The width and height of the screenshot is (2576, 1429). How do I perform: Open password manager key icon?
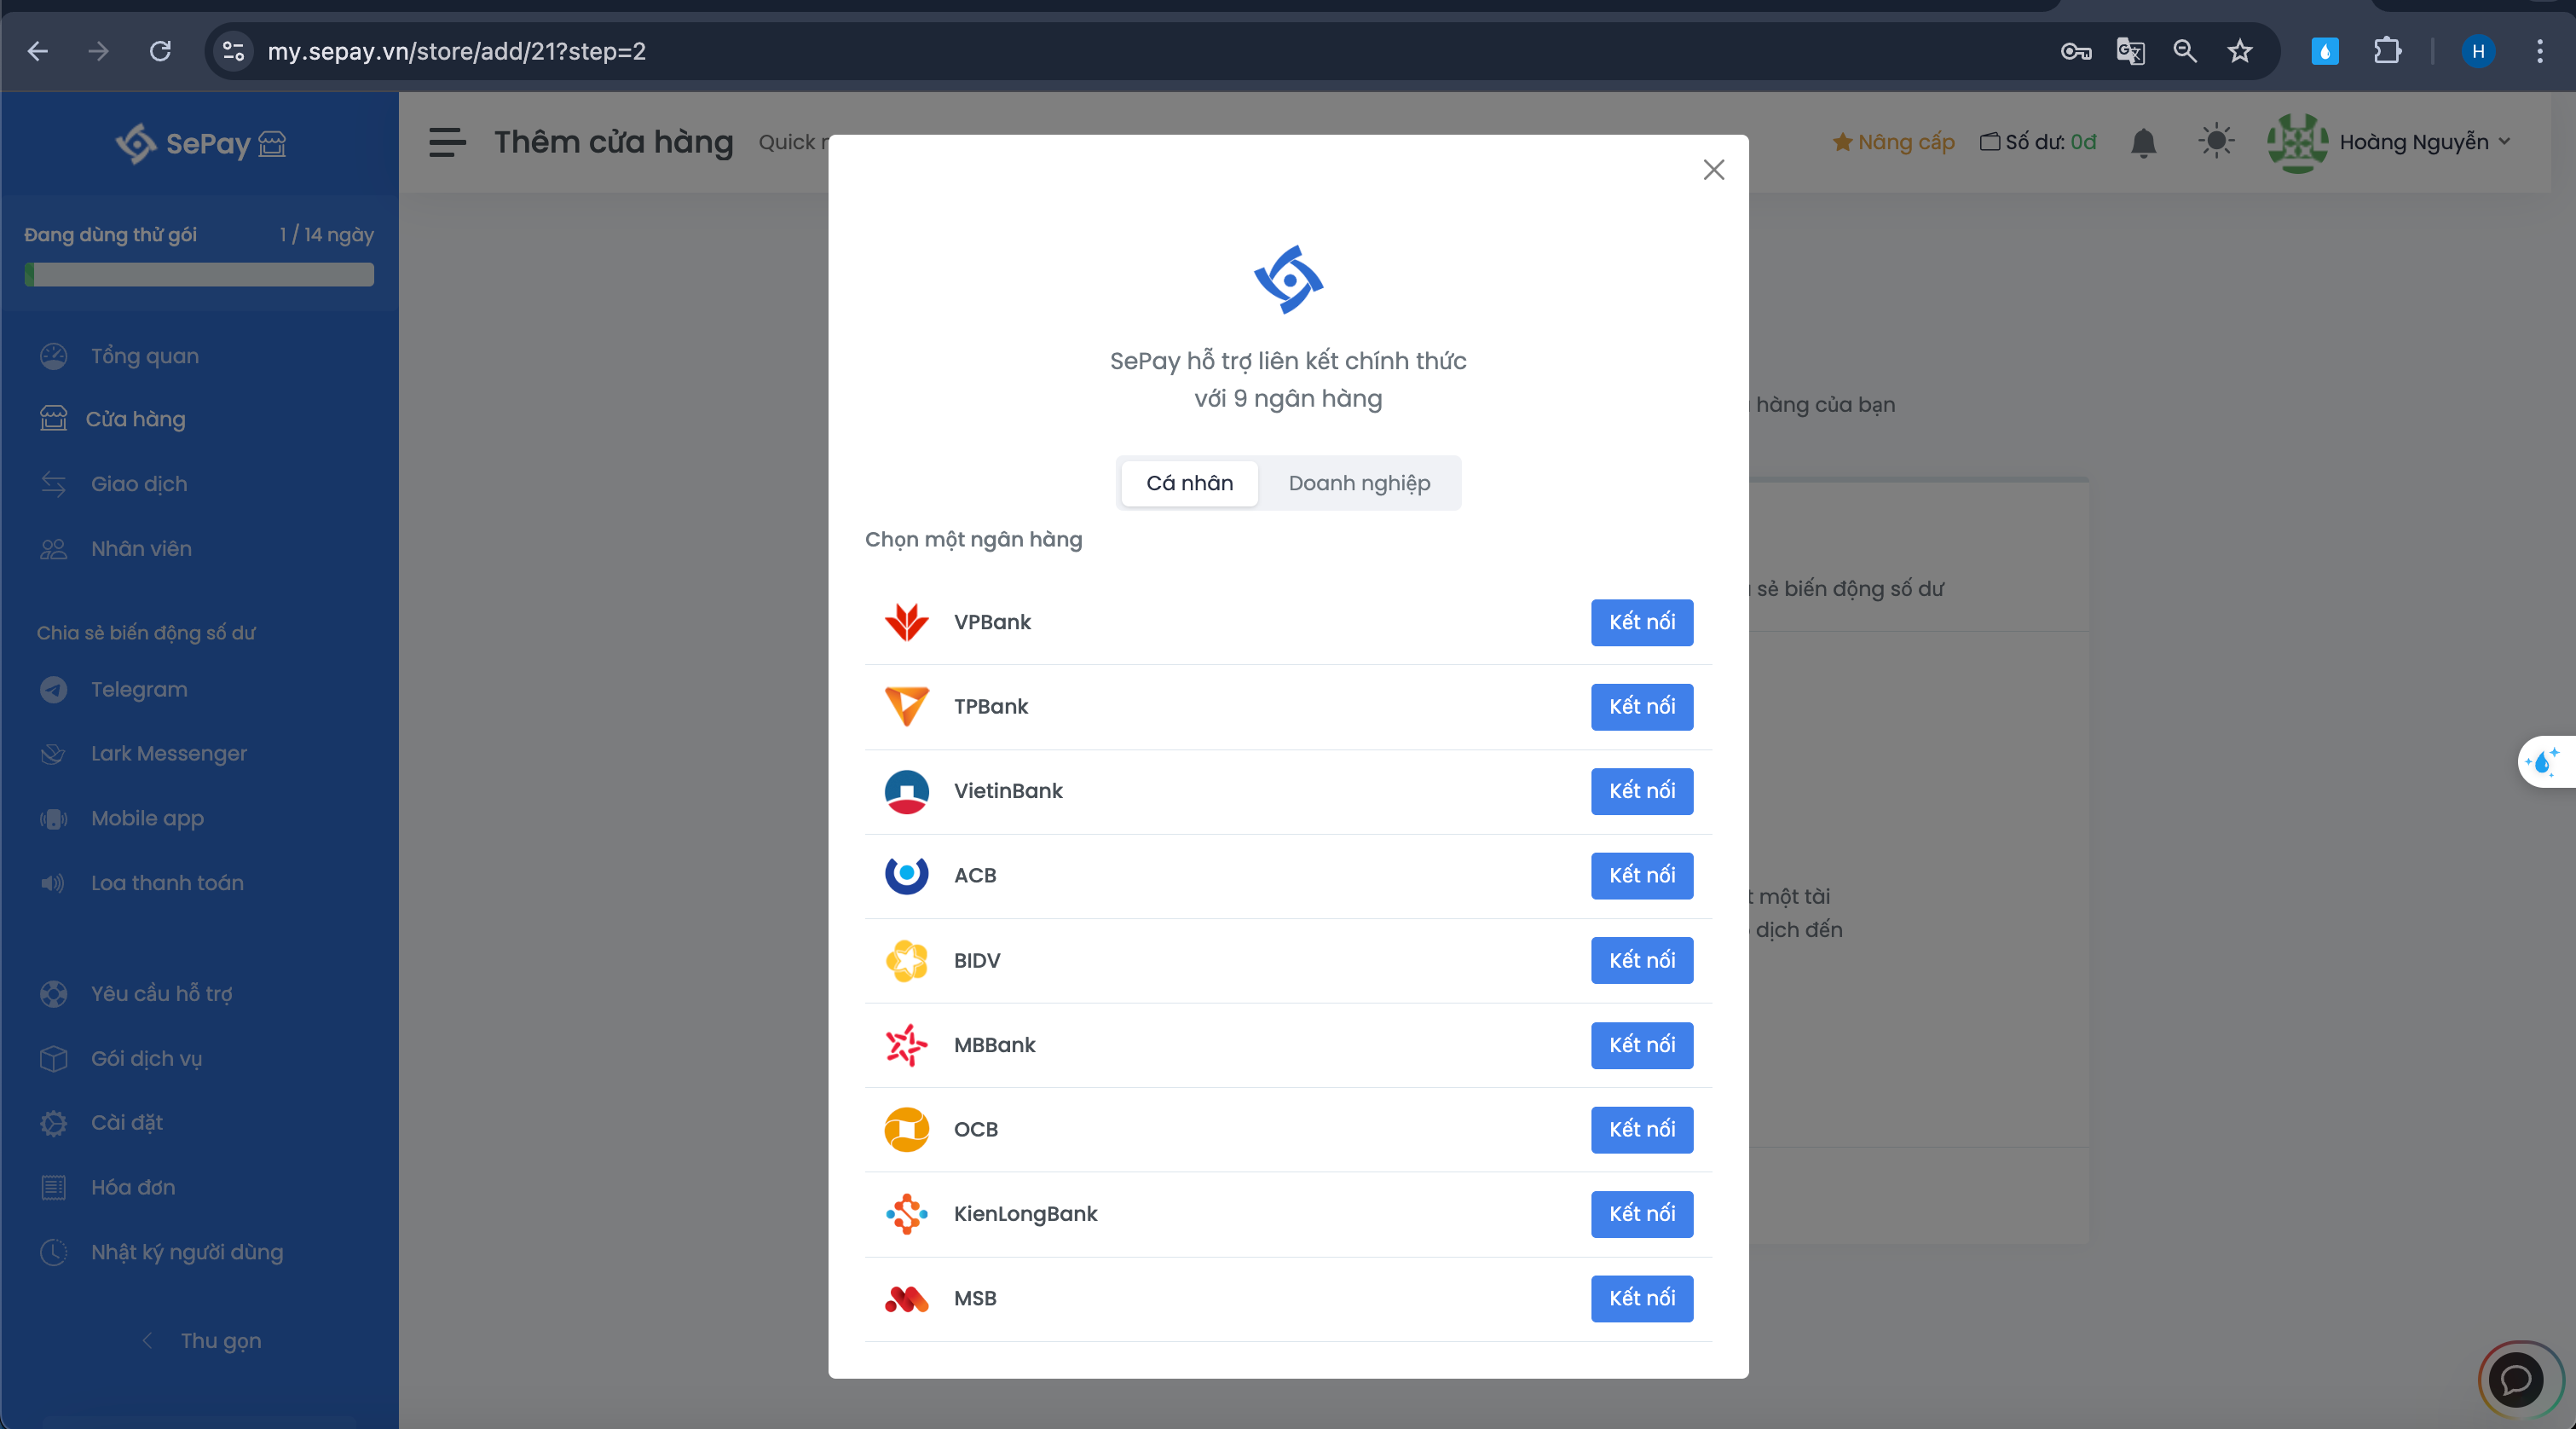point(2076,51)
